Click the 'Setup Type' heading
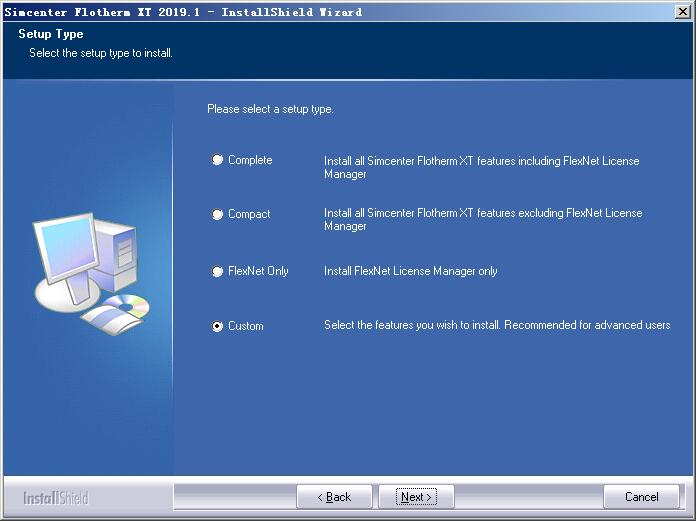 coord(51,34)
